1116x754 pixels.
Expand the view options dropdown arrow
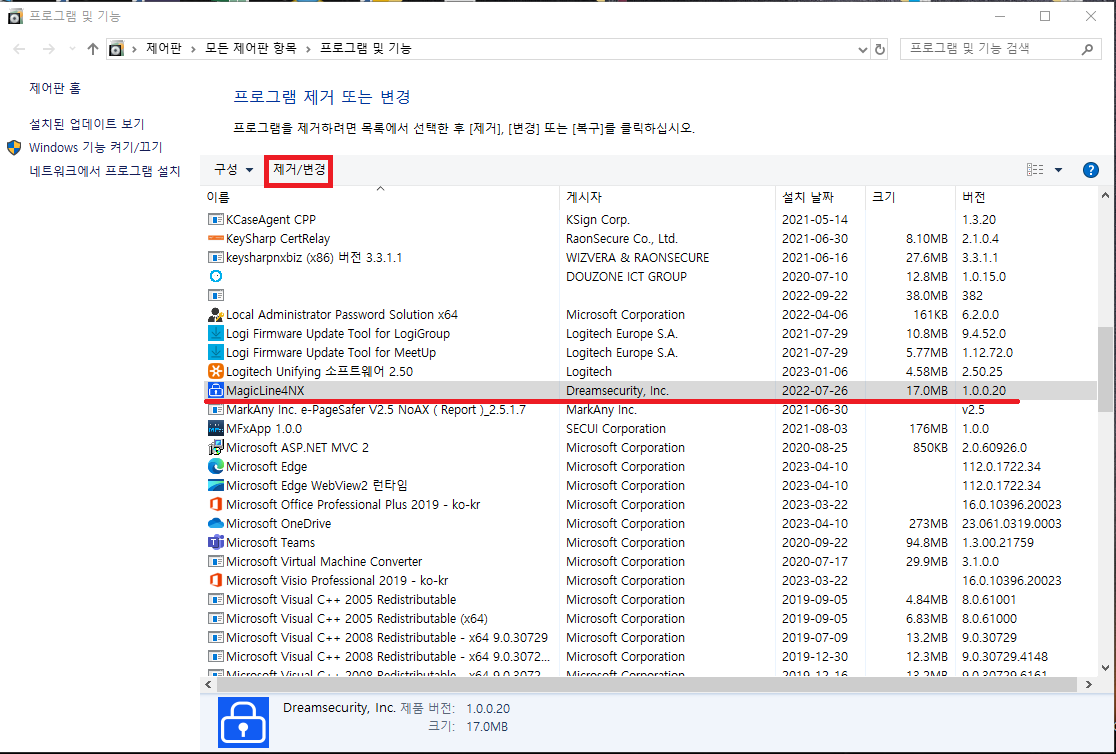[1058, 169]
